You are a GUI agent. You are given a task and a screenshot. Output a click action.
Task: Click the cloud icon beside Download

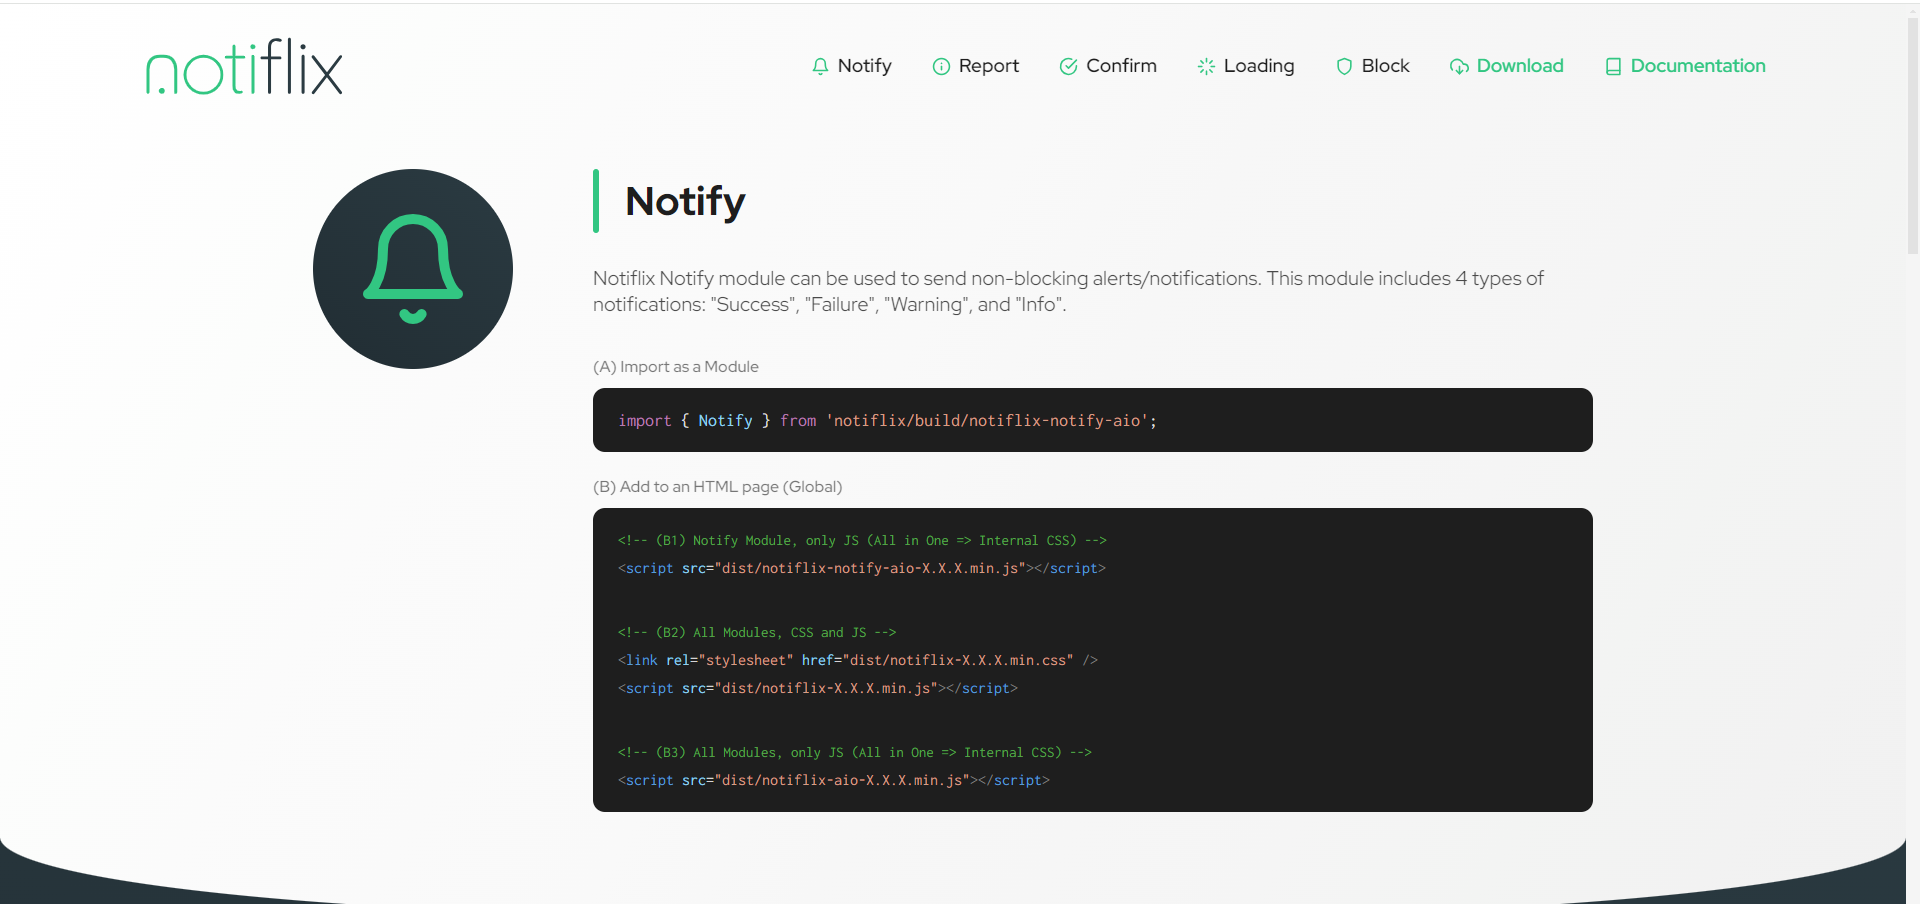[1459, 66]
